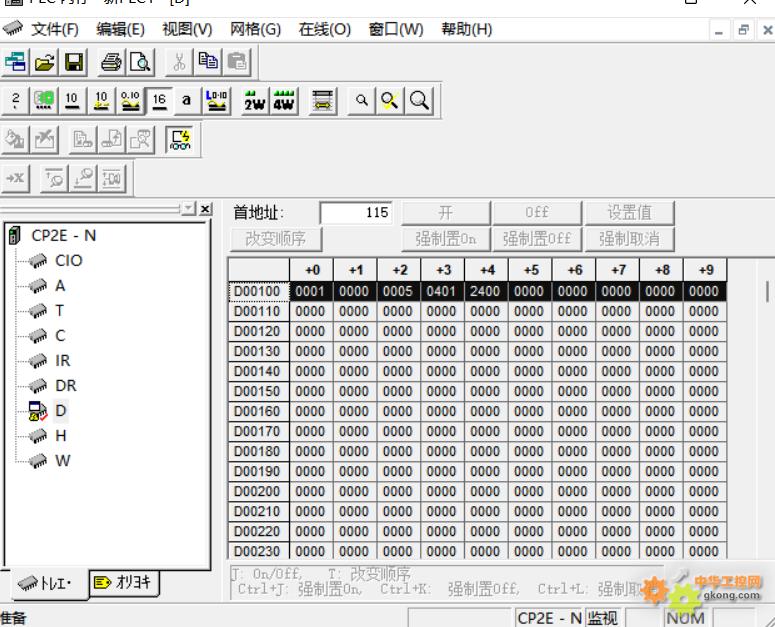
Task: Select the D memory area
Action: click(x=60, y=411)
